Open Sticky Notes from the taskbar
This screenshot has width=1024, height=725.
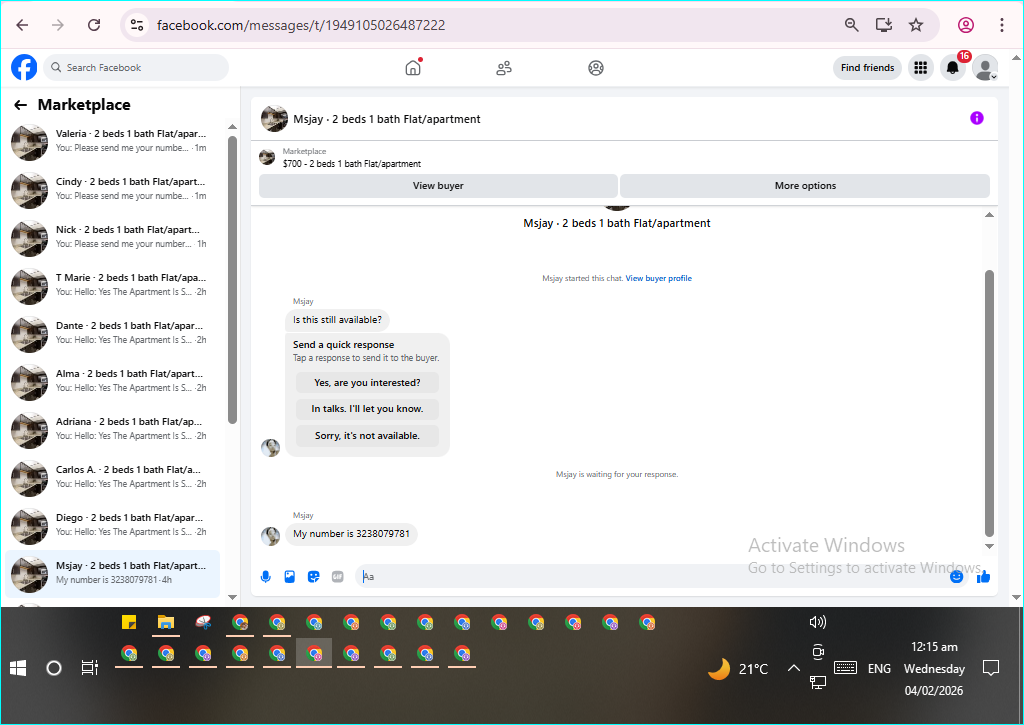click(x=129, y=622)
